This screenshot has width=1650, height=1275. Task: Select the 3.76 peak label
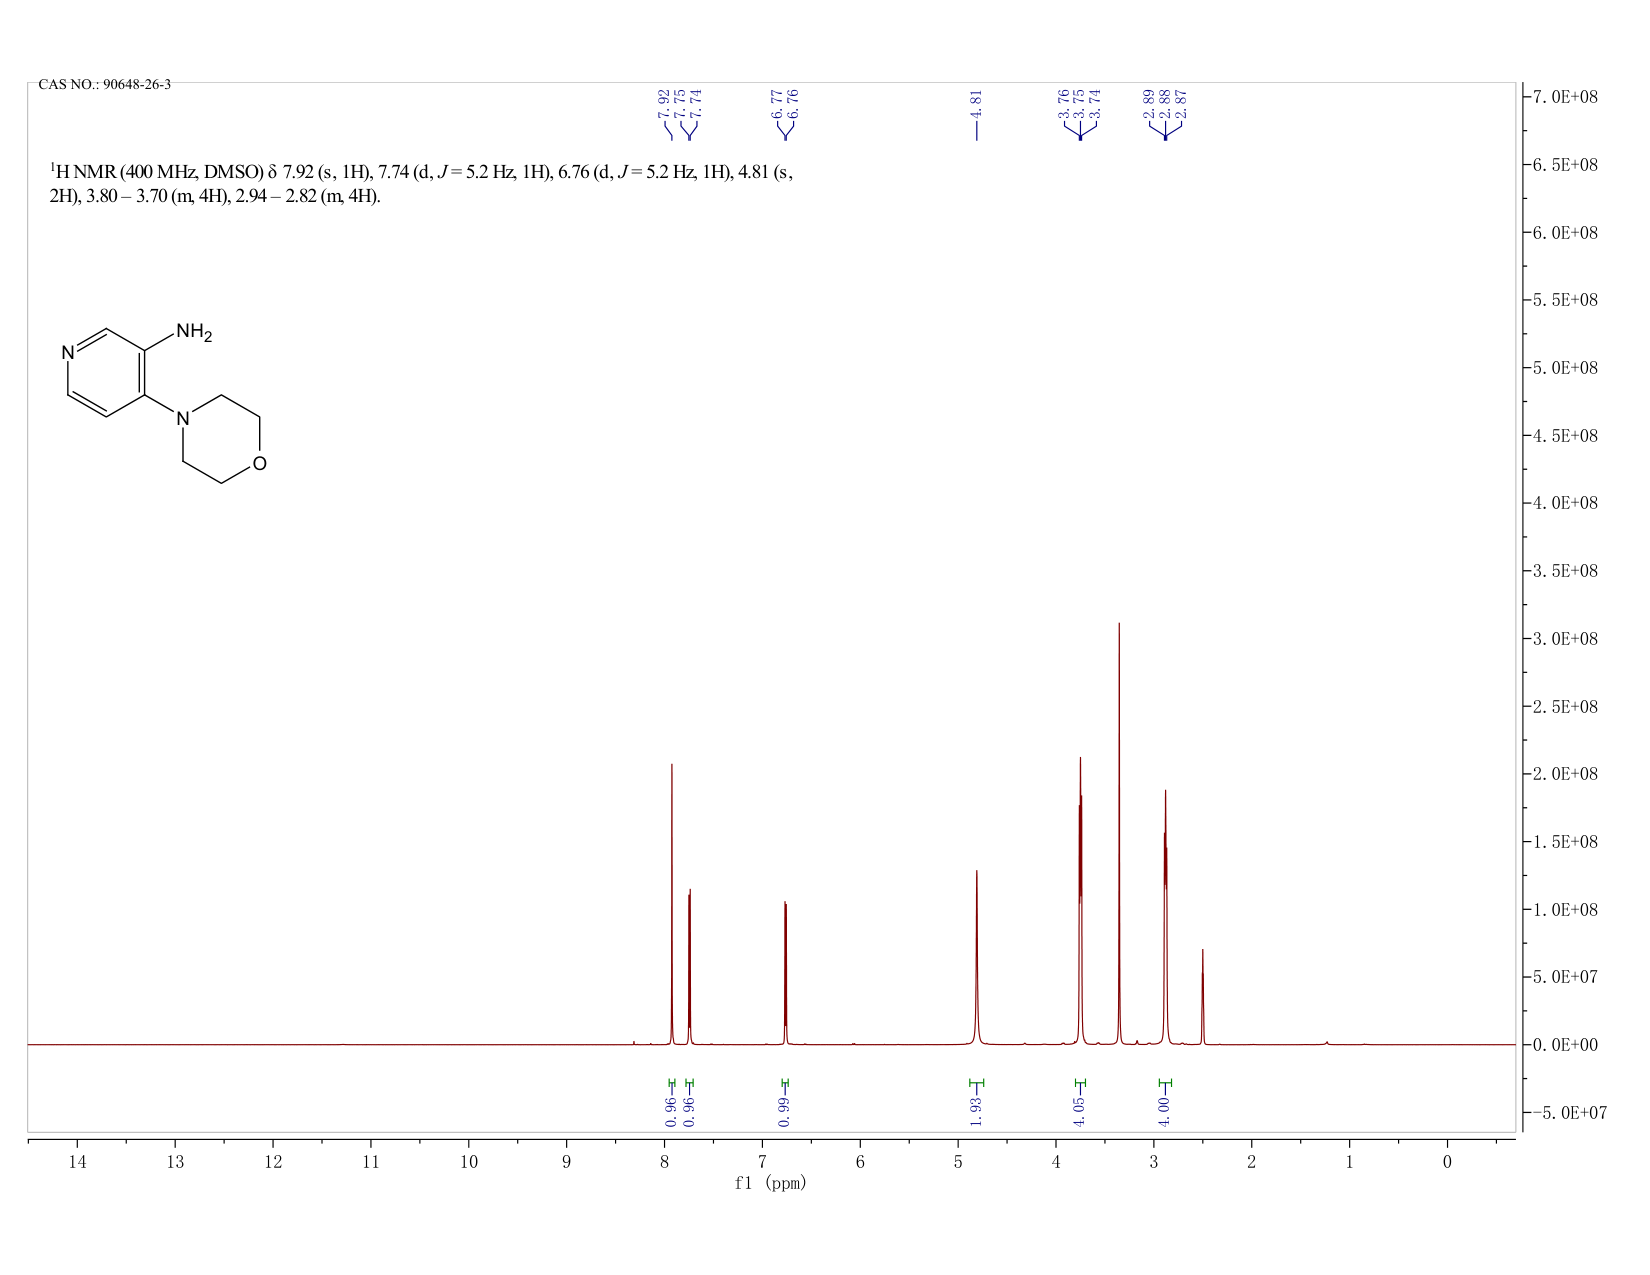pos(1064,104)
